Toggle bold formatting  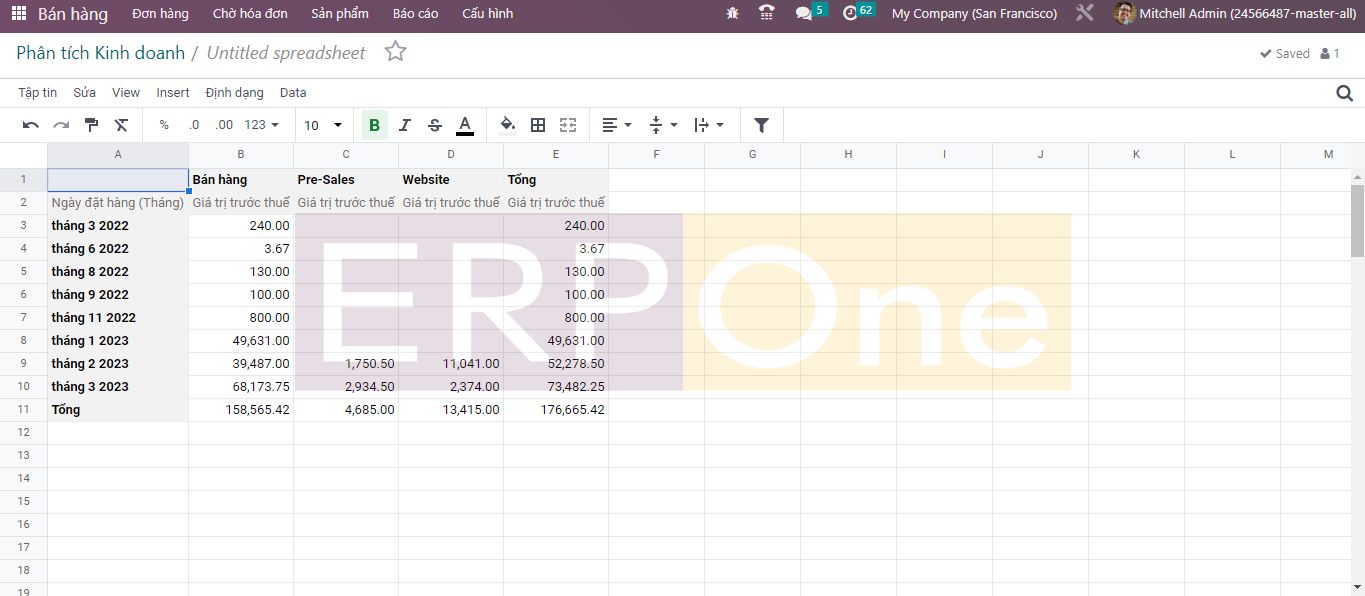[x=374, y=125]
